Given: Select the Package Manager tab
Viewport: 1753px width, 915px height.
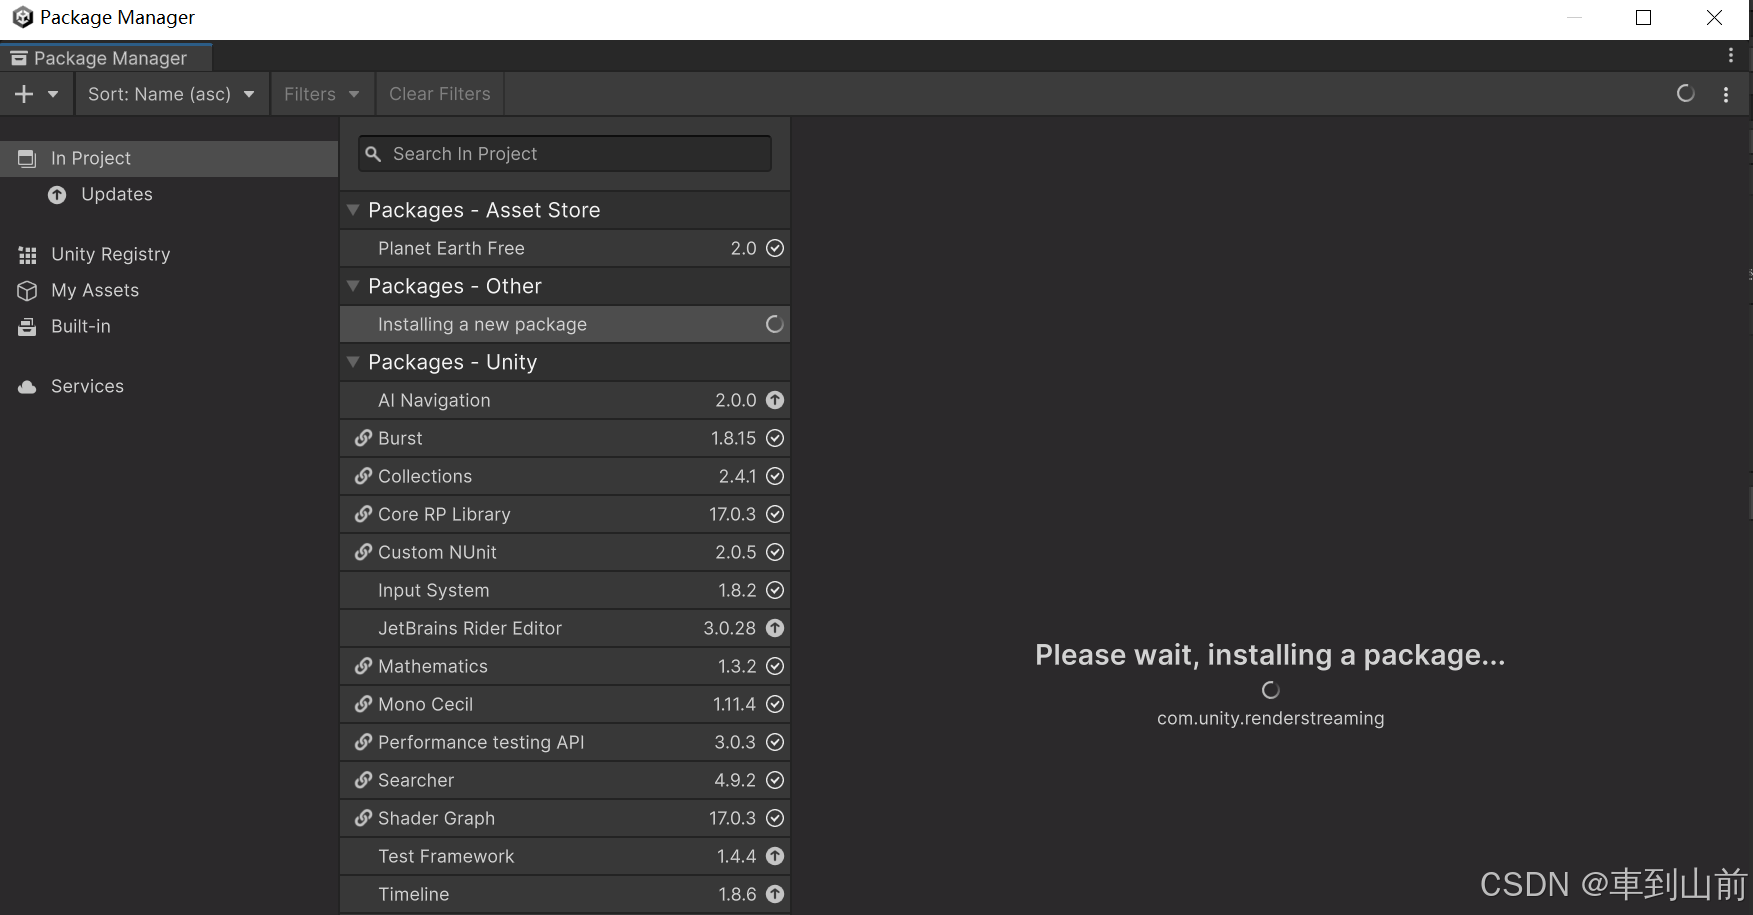Looking at the screenshot, I should pyautogui.click(x=106, y=58).
